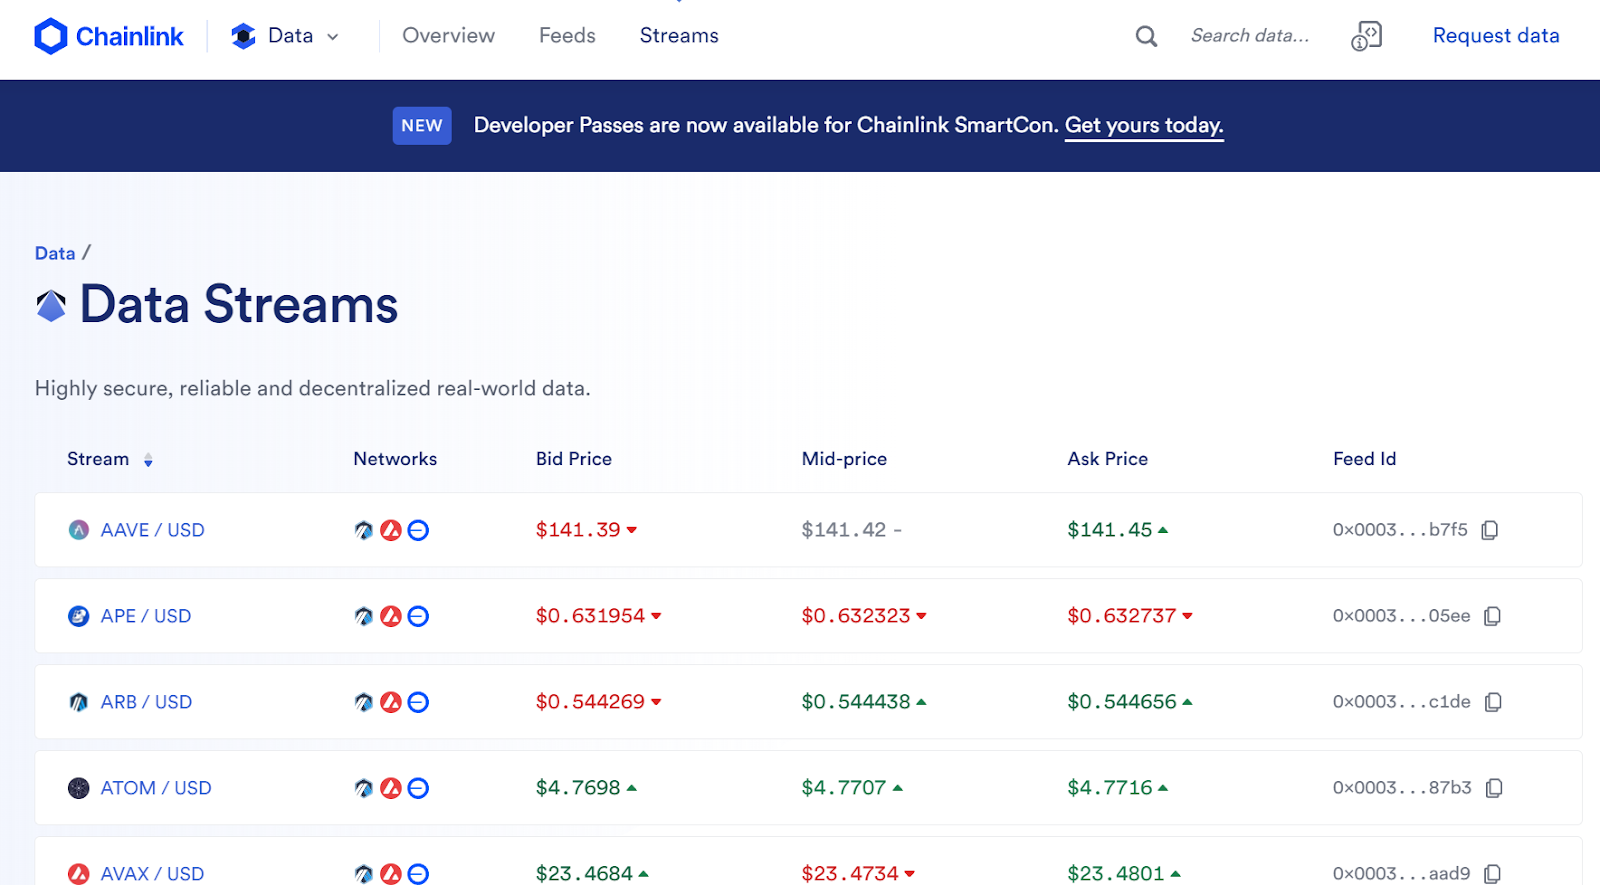Open the Overview tab
Image resolution: width=1600 pixels, height=885 pixels.
pyautogui.click(x=448, y=36)
